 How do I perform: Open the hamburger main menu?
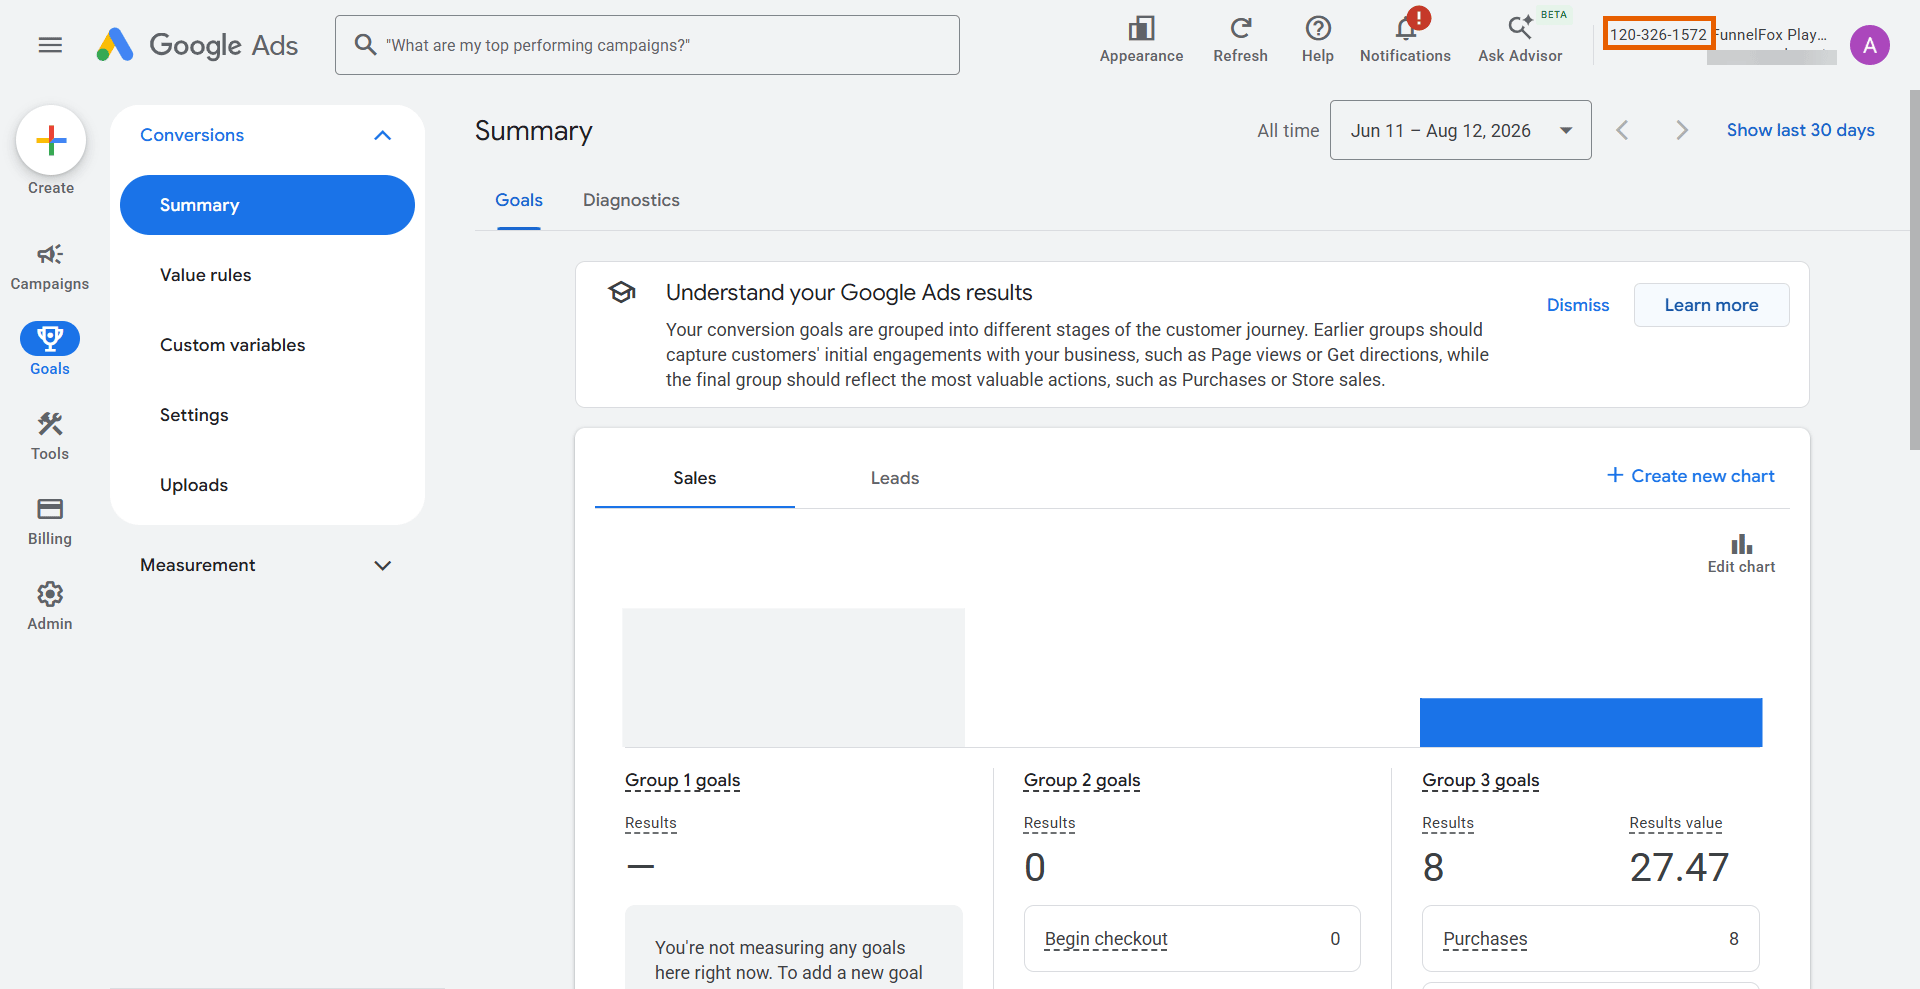point(50,45)
